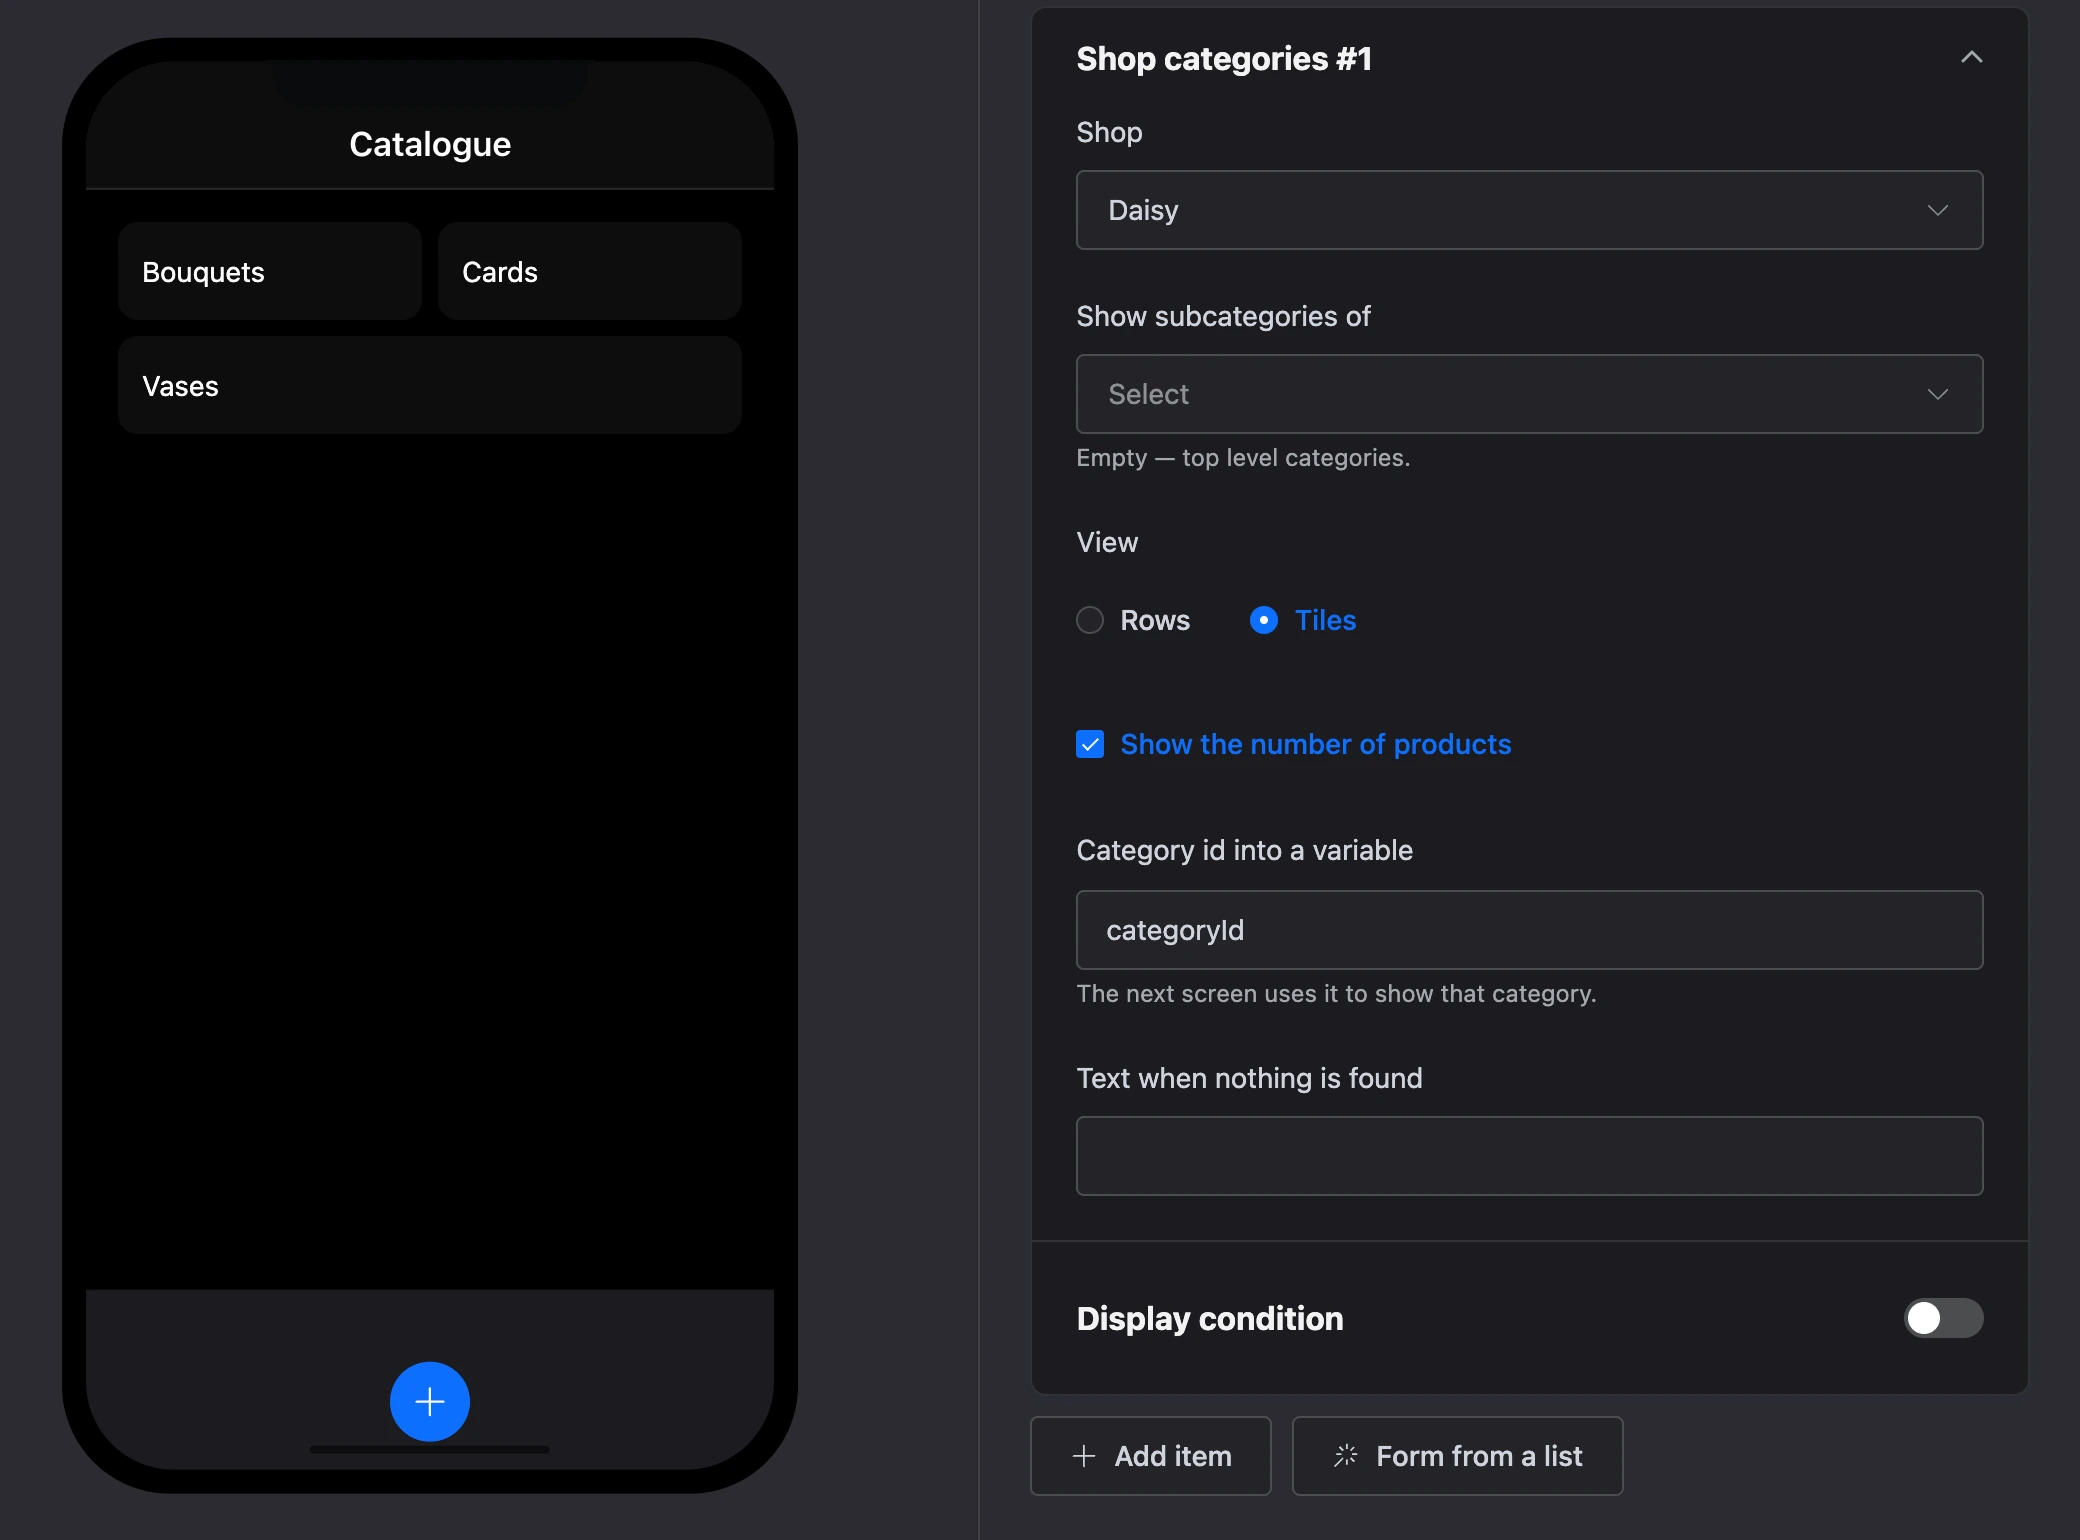Open the Cards category tile

(x=590, y=271)
